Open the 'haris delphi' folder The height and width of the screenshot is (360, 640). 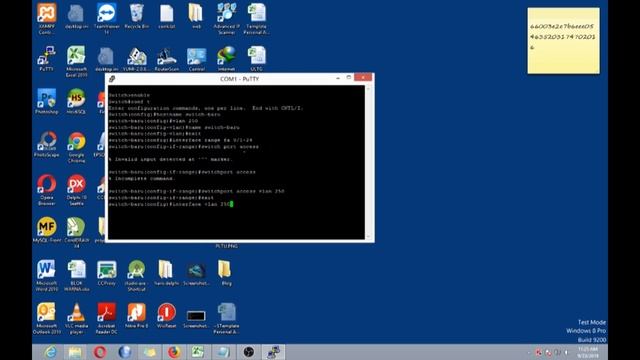[167, 273]
